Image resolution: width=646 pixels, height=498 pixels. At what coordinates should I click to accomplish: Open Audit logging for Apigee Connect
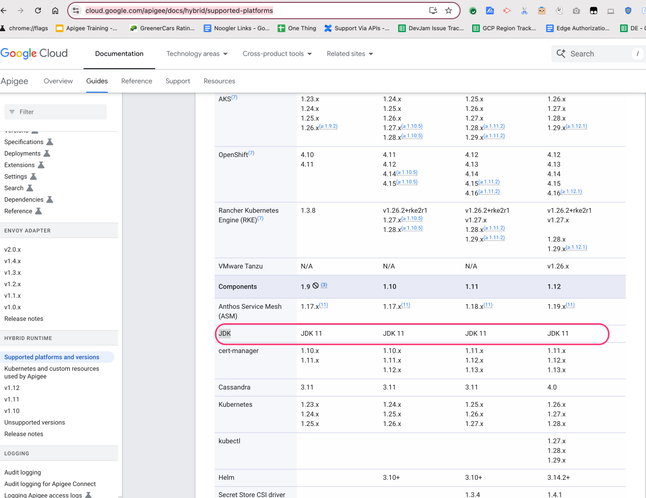pyautogui.click(x=50, y=484)
